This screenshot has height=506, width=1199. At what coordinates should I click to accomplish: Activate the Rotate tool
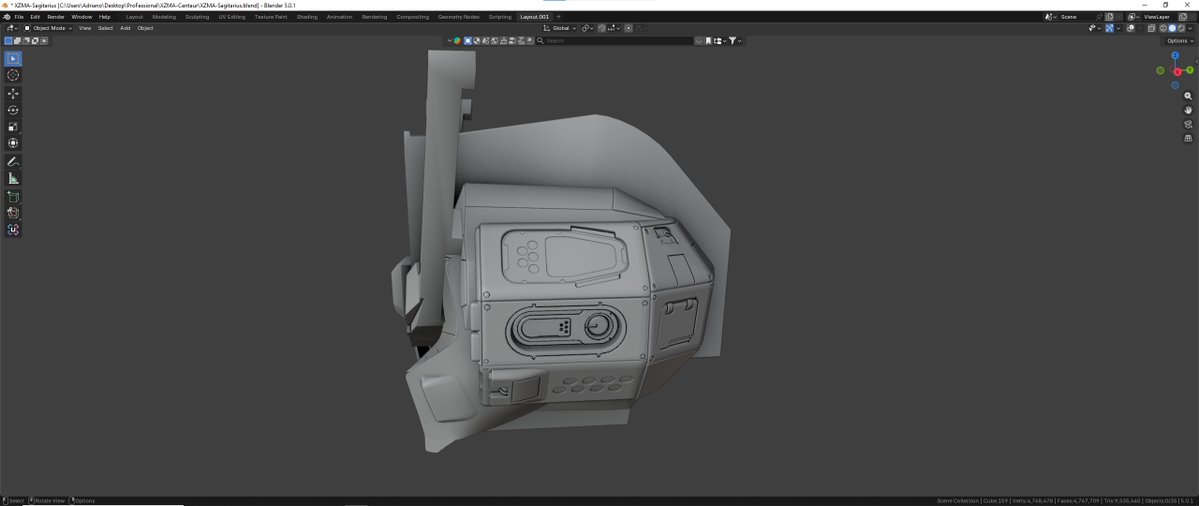13,110
